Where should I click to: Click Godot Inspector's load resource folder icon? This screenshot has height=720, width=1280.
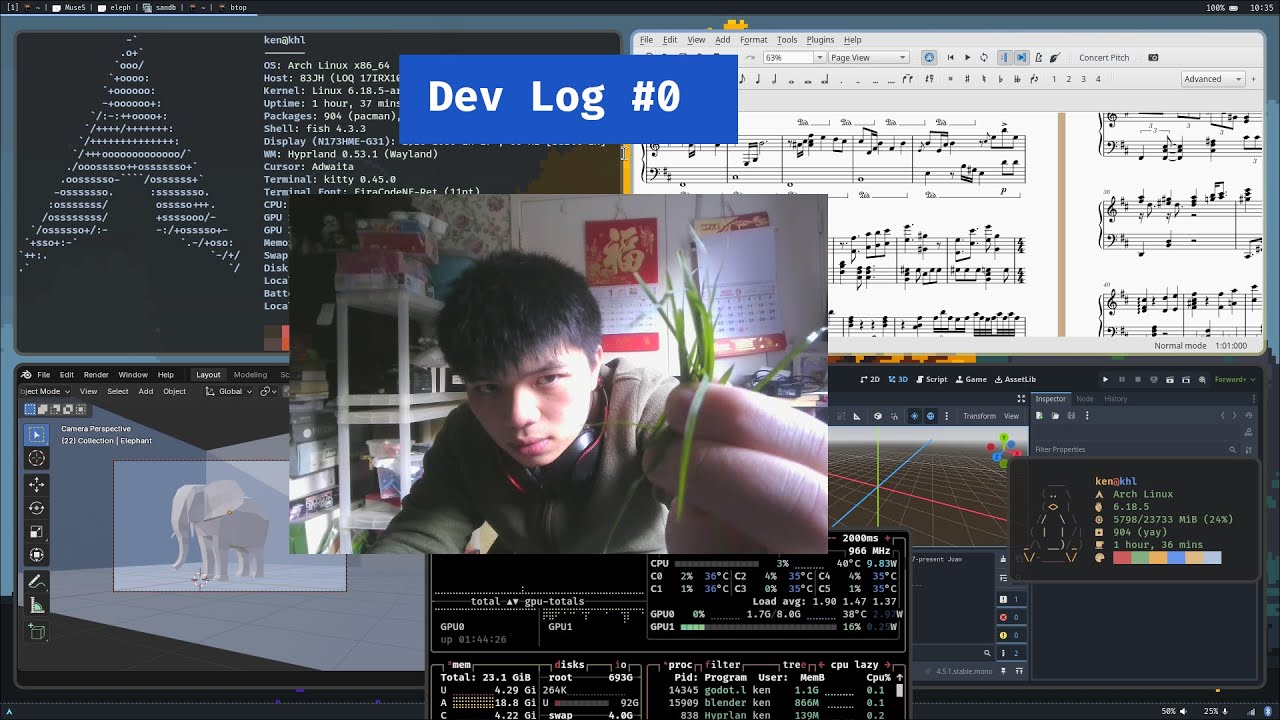(x=1055, y=415)
